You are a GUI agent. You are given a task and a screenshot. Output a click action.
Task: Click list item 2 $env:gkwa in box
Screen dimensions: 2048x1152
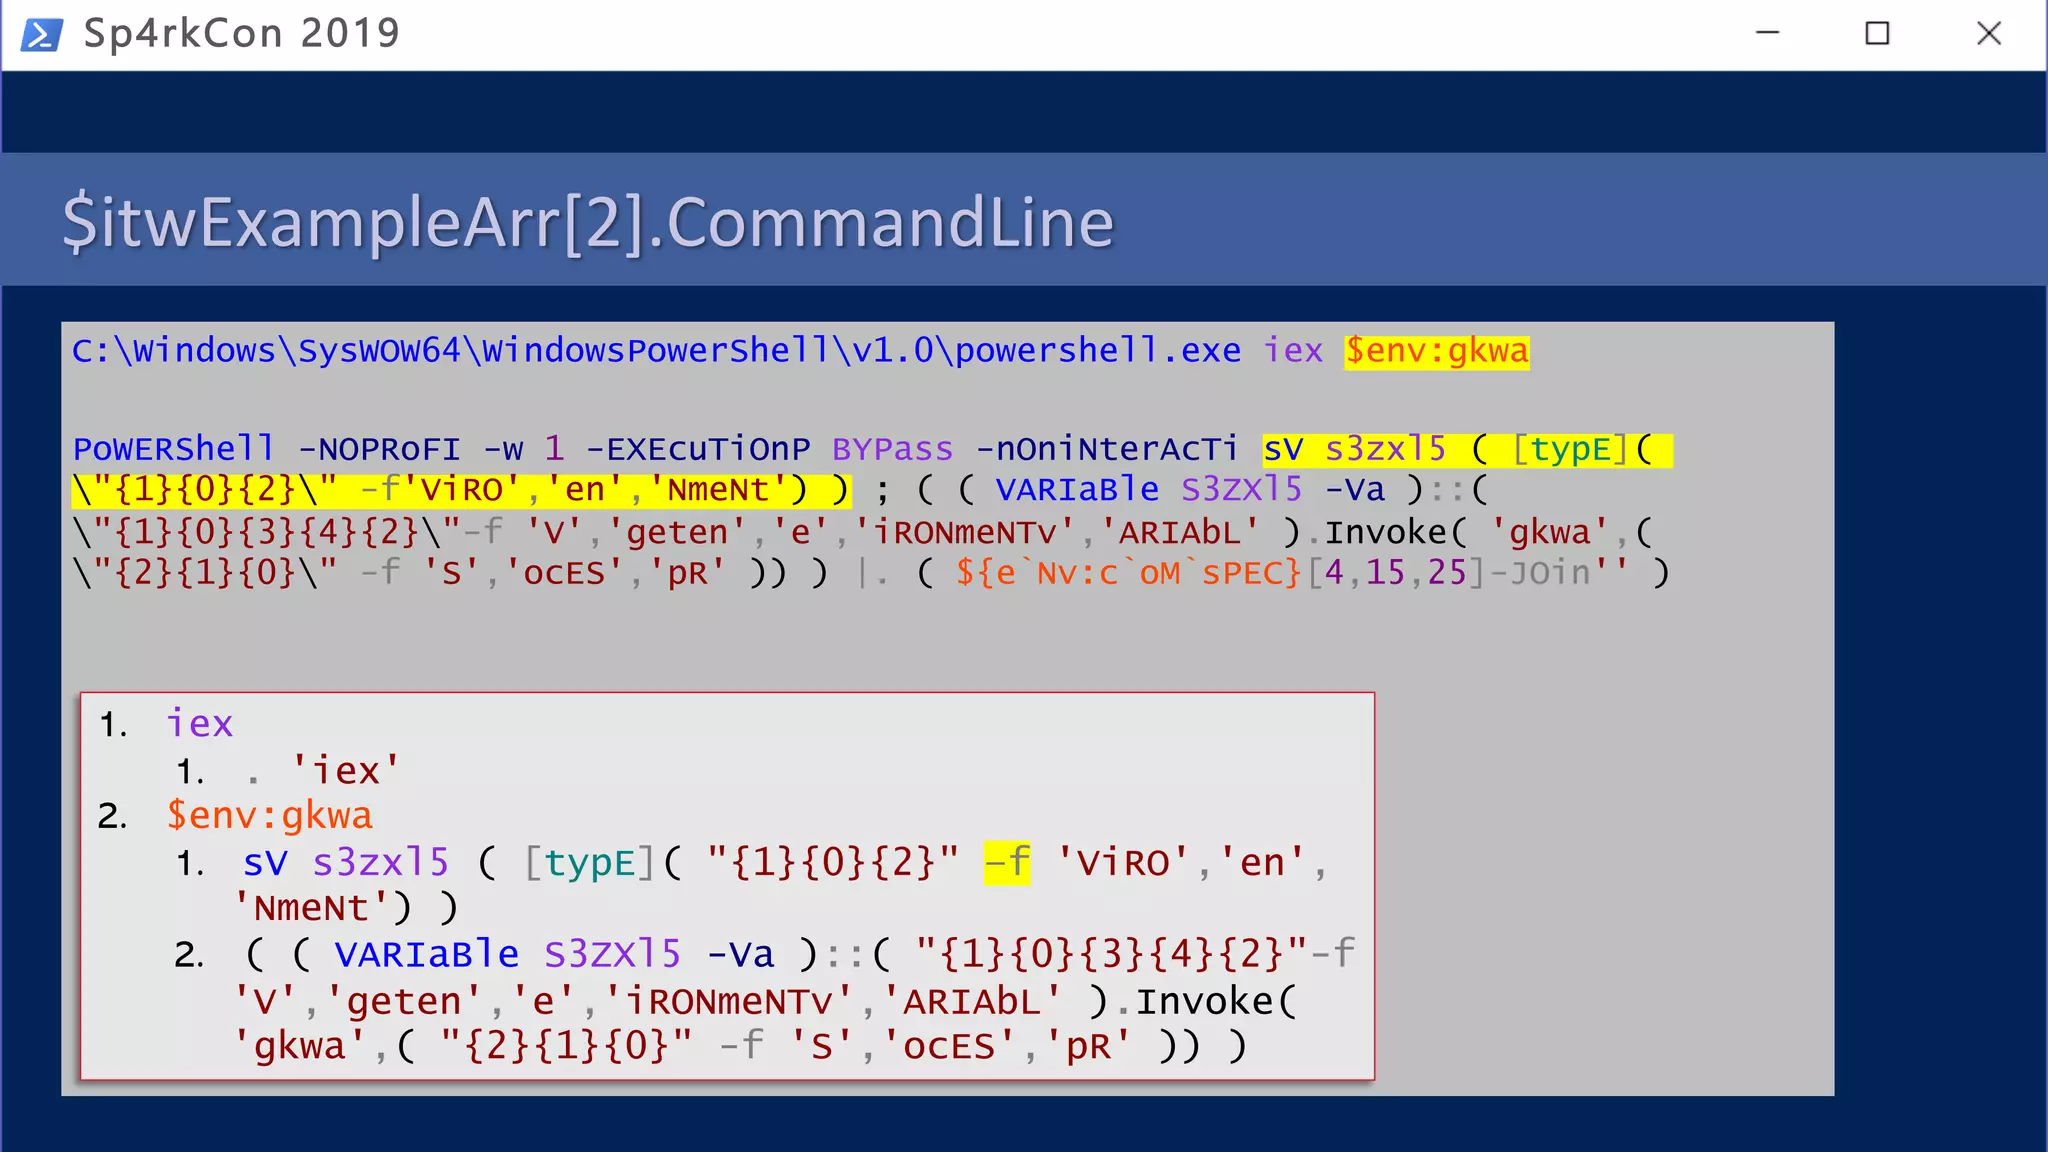[x=269, y=816]
